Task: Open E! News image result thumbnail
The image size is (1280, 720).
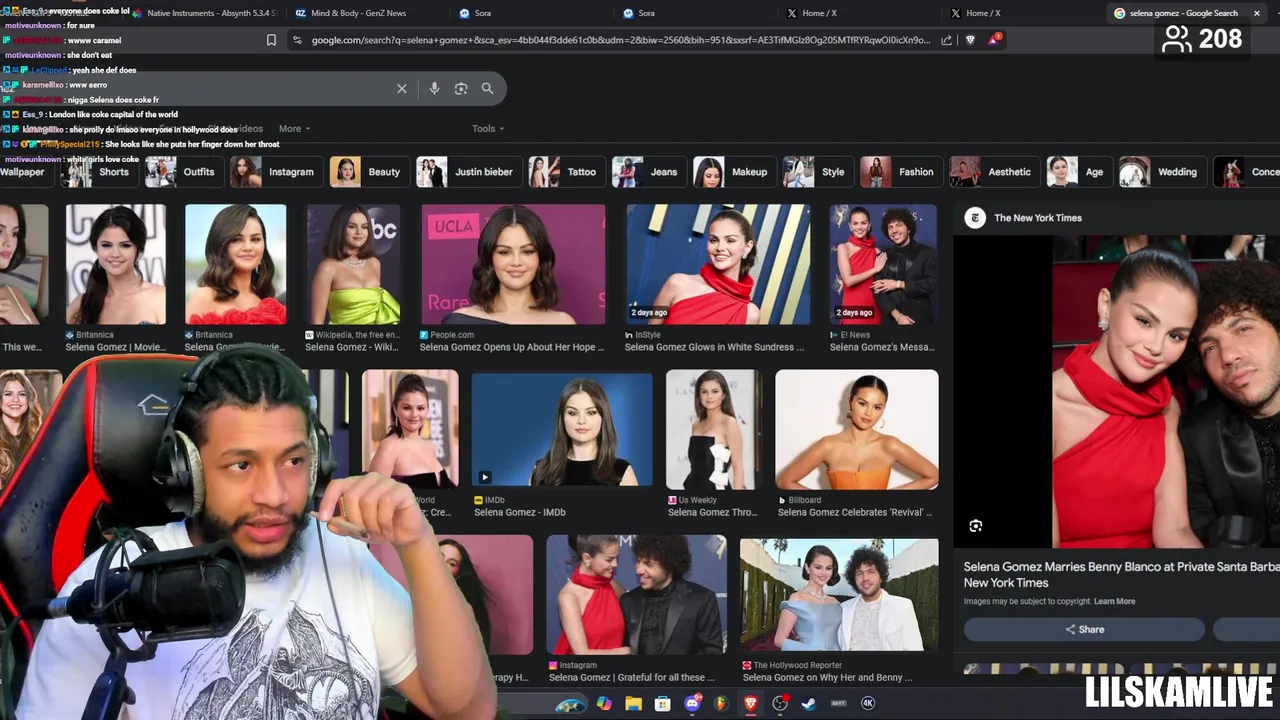Action: pyautogui.click(x=883, y=265)
